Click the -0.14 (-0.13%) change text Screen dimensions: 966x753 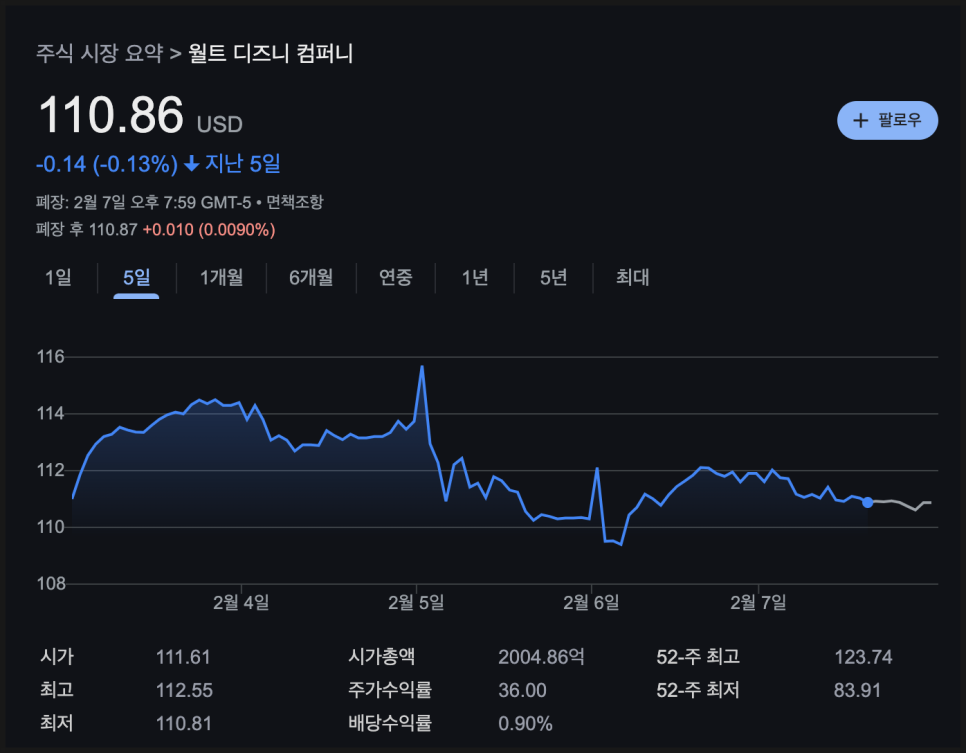point(107,164)
